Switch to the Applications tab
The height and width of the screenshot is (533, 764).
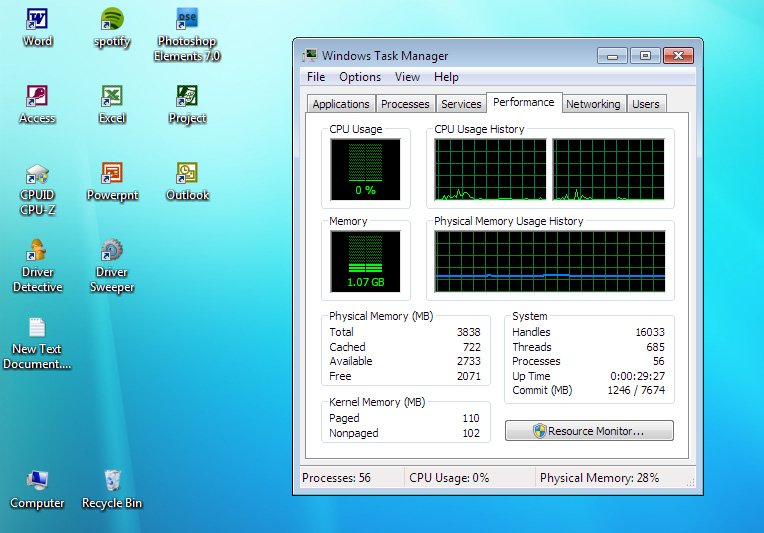pos(341,104)
